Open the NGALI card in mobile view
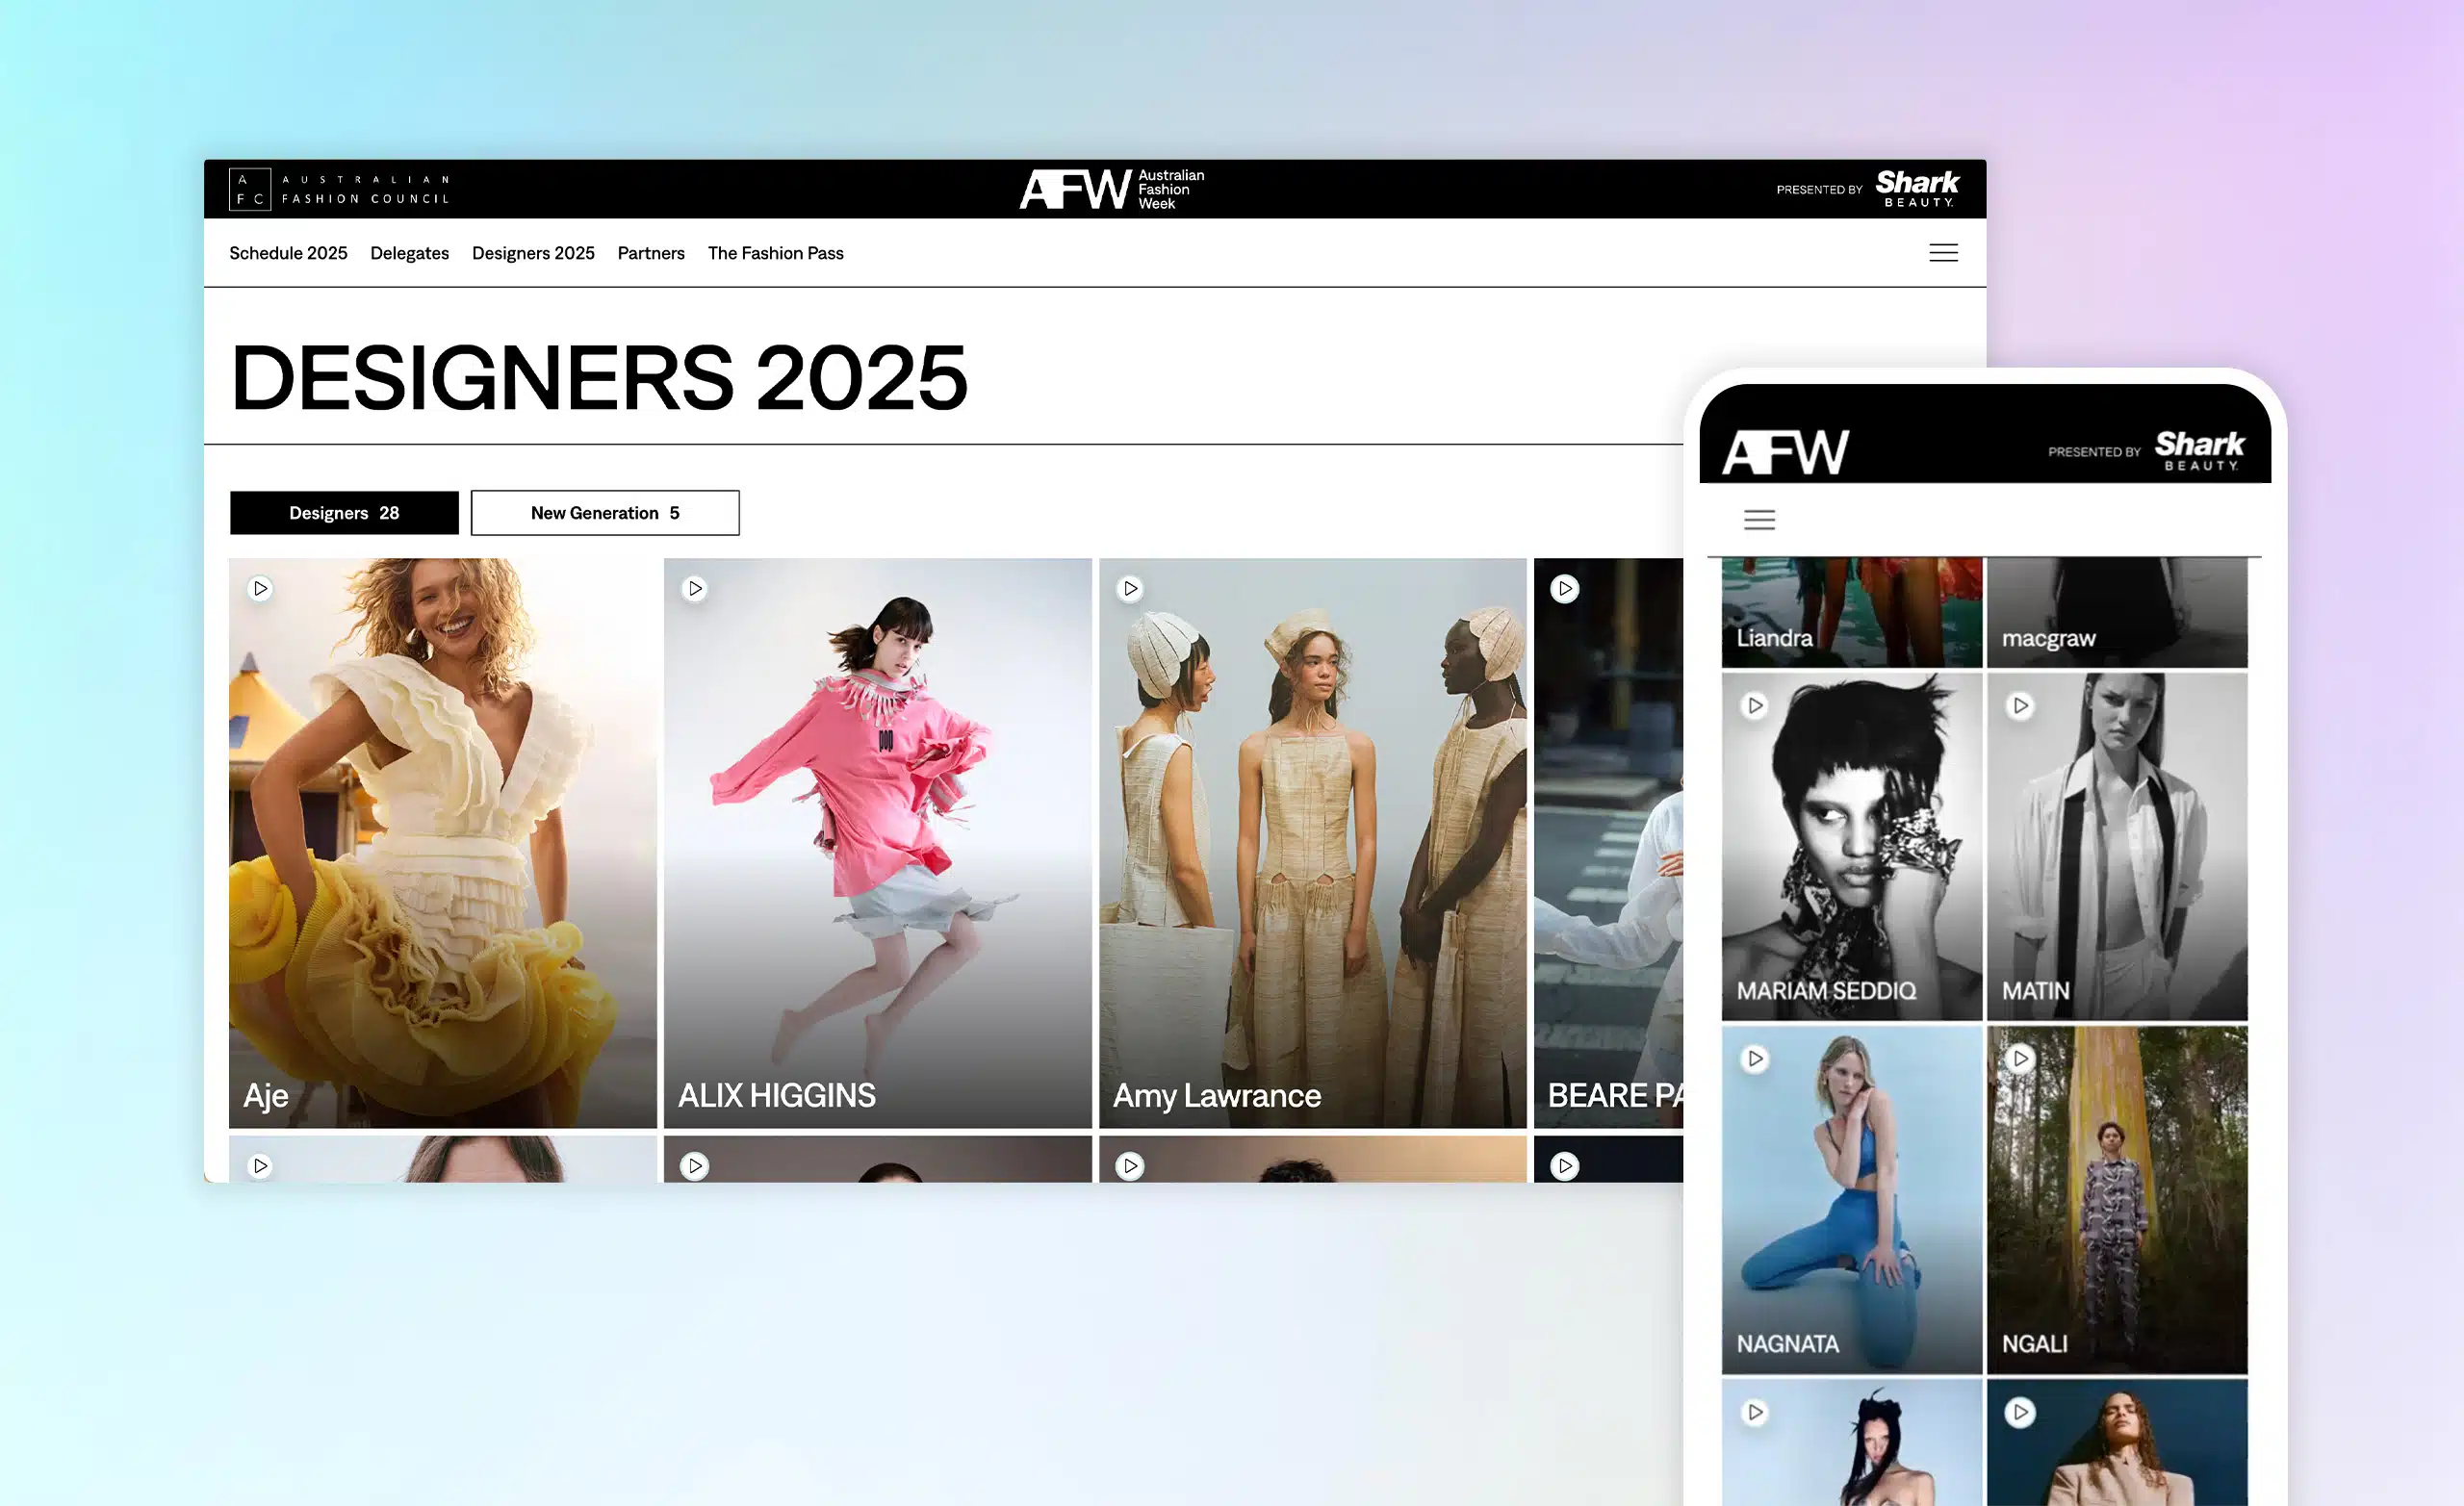Image resolution: width=2464 pixels, height=1506 pixels. pyautogui.click(x=2117, y=1200)
